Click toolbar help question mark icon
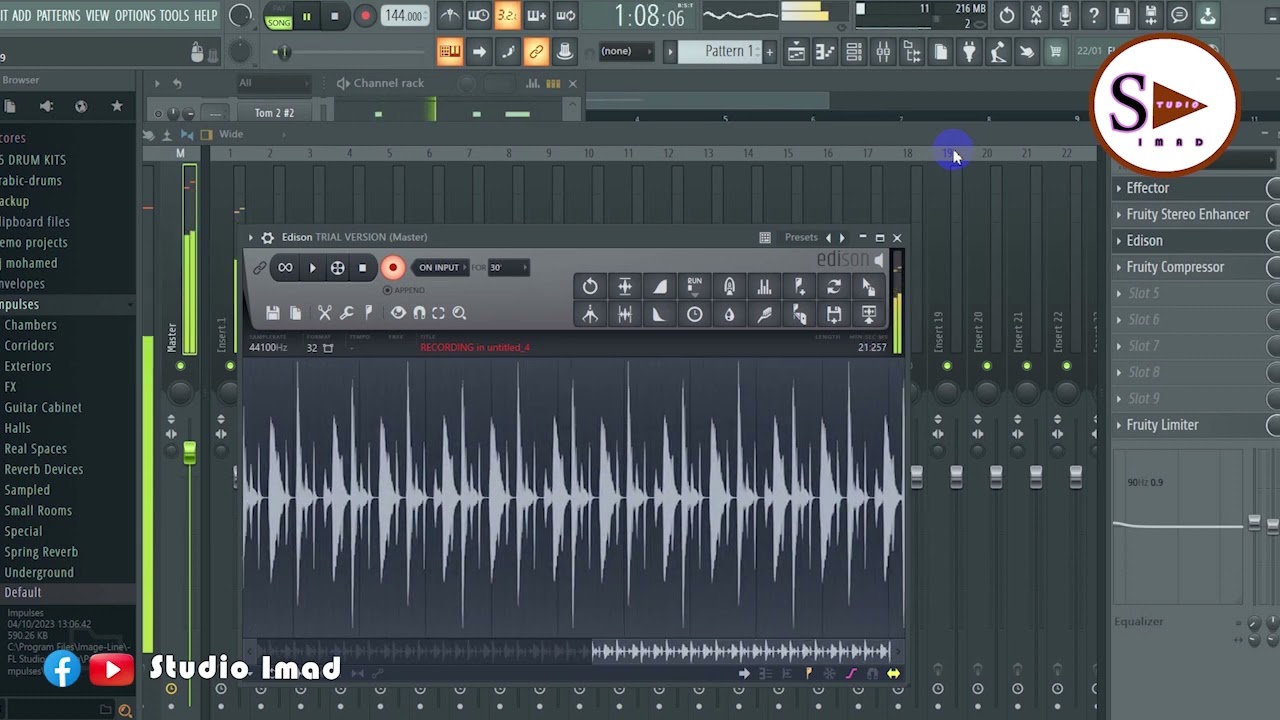Image resolution: width=1280 pixels, height=720 pixels. [1094, 15]
